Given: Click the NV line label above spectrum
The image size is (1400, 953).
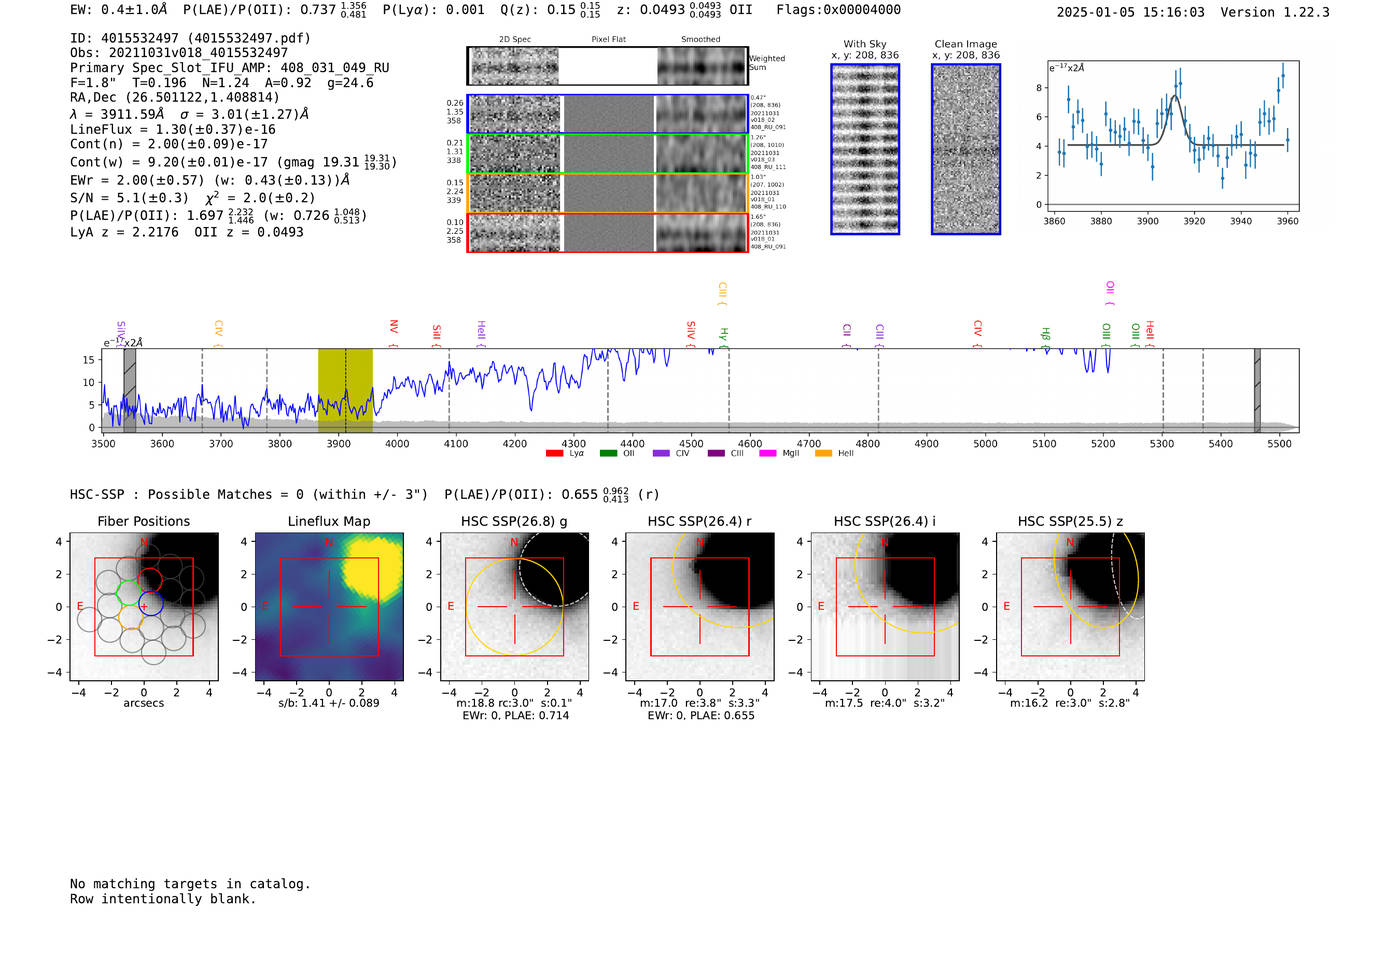Looking at the screenshot, I should [x=394, y=333].
